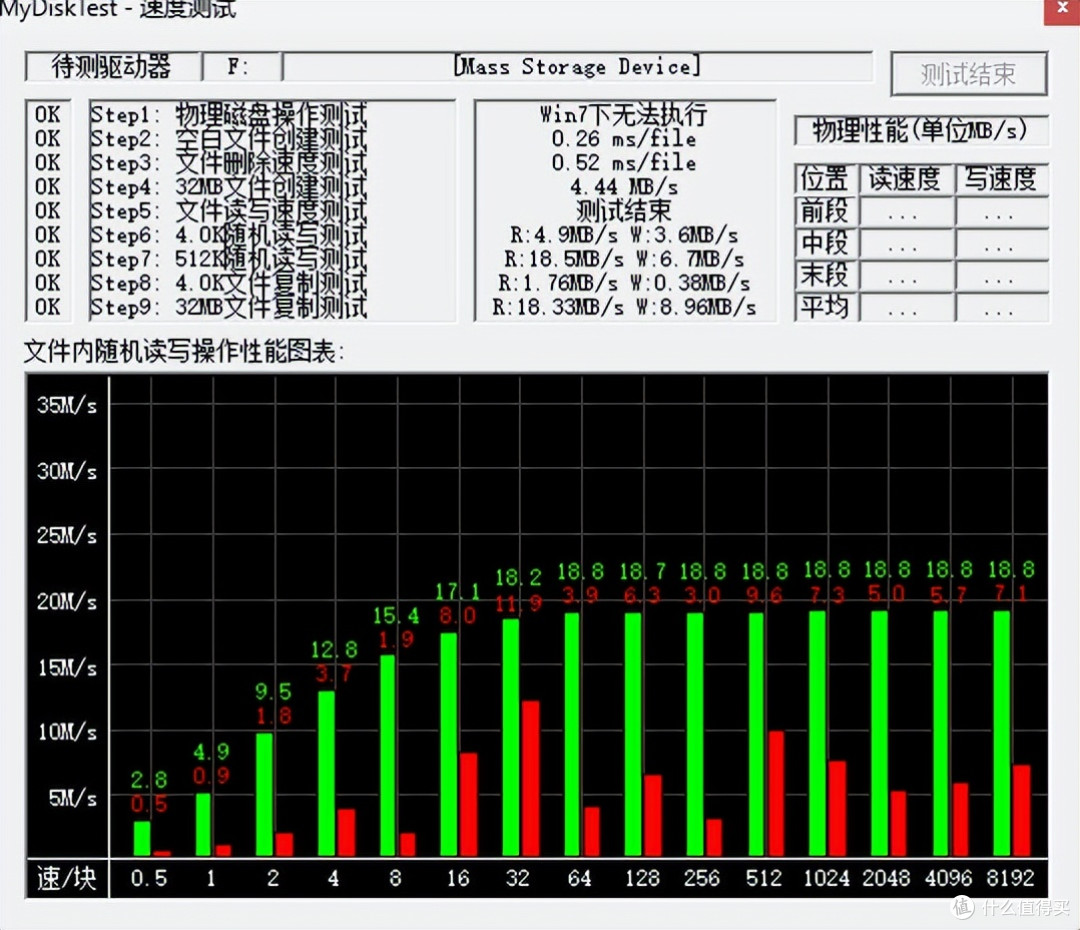The width and height of the screenshot is (1080, 930).
Task: Click the 5M/s axis label
Action: pyautogui.click(x=72, y=798)
